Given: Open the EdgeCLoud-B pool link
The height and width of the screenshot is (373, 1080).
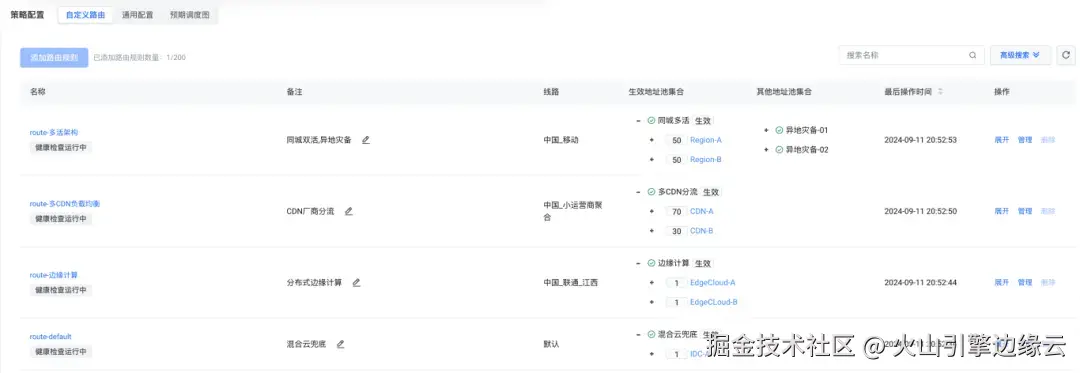Looking at the screenshot, I should point(714,302).
